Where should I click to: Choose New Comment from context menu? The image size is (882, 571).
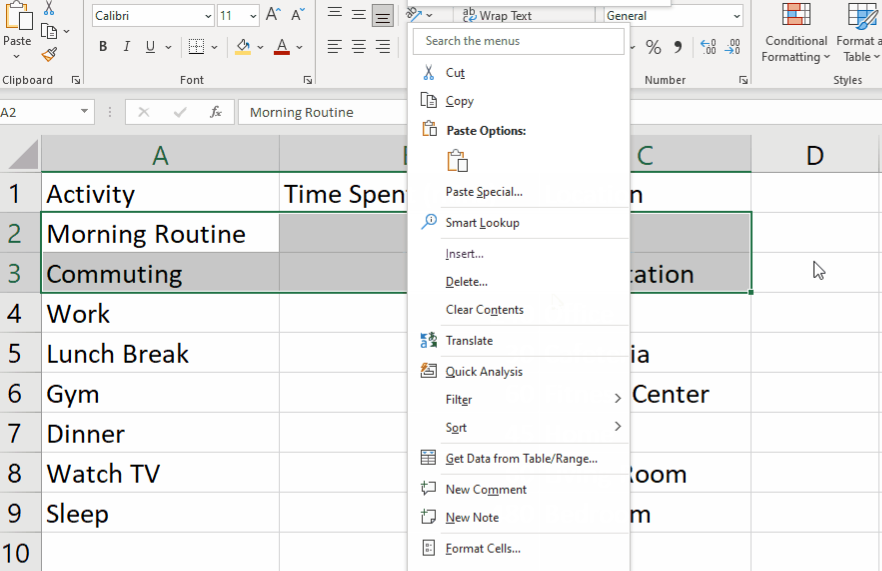[518, 489]
